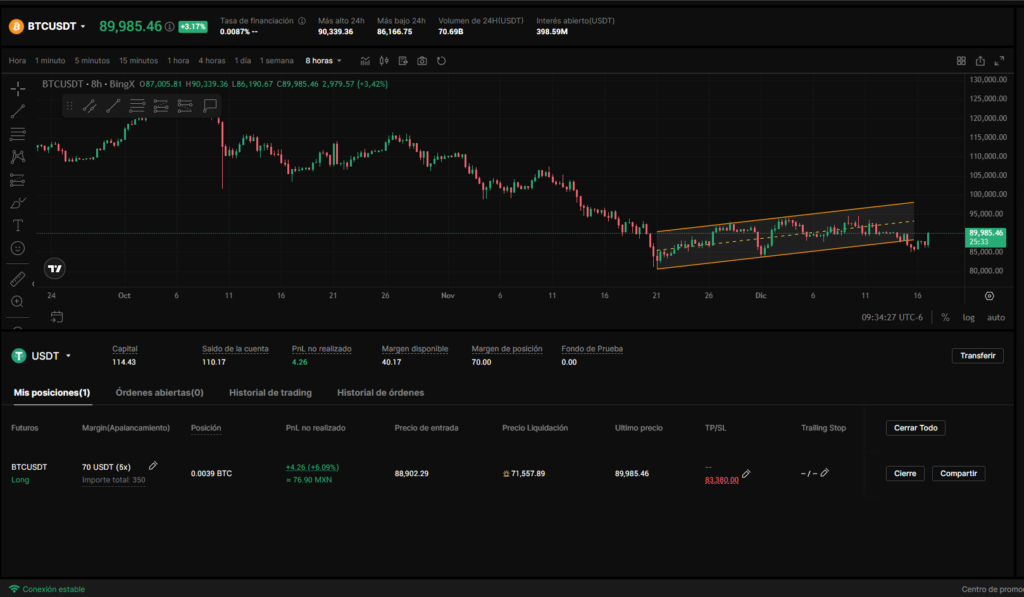The width and height of the screenshot is (1024, 597).
Task: Open the emoji sticker tool
Action: (18, 247)
